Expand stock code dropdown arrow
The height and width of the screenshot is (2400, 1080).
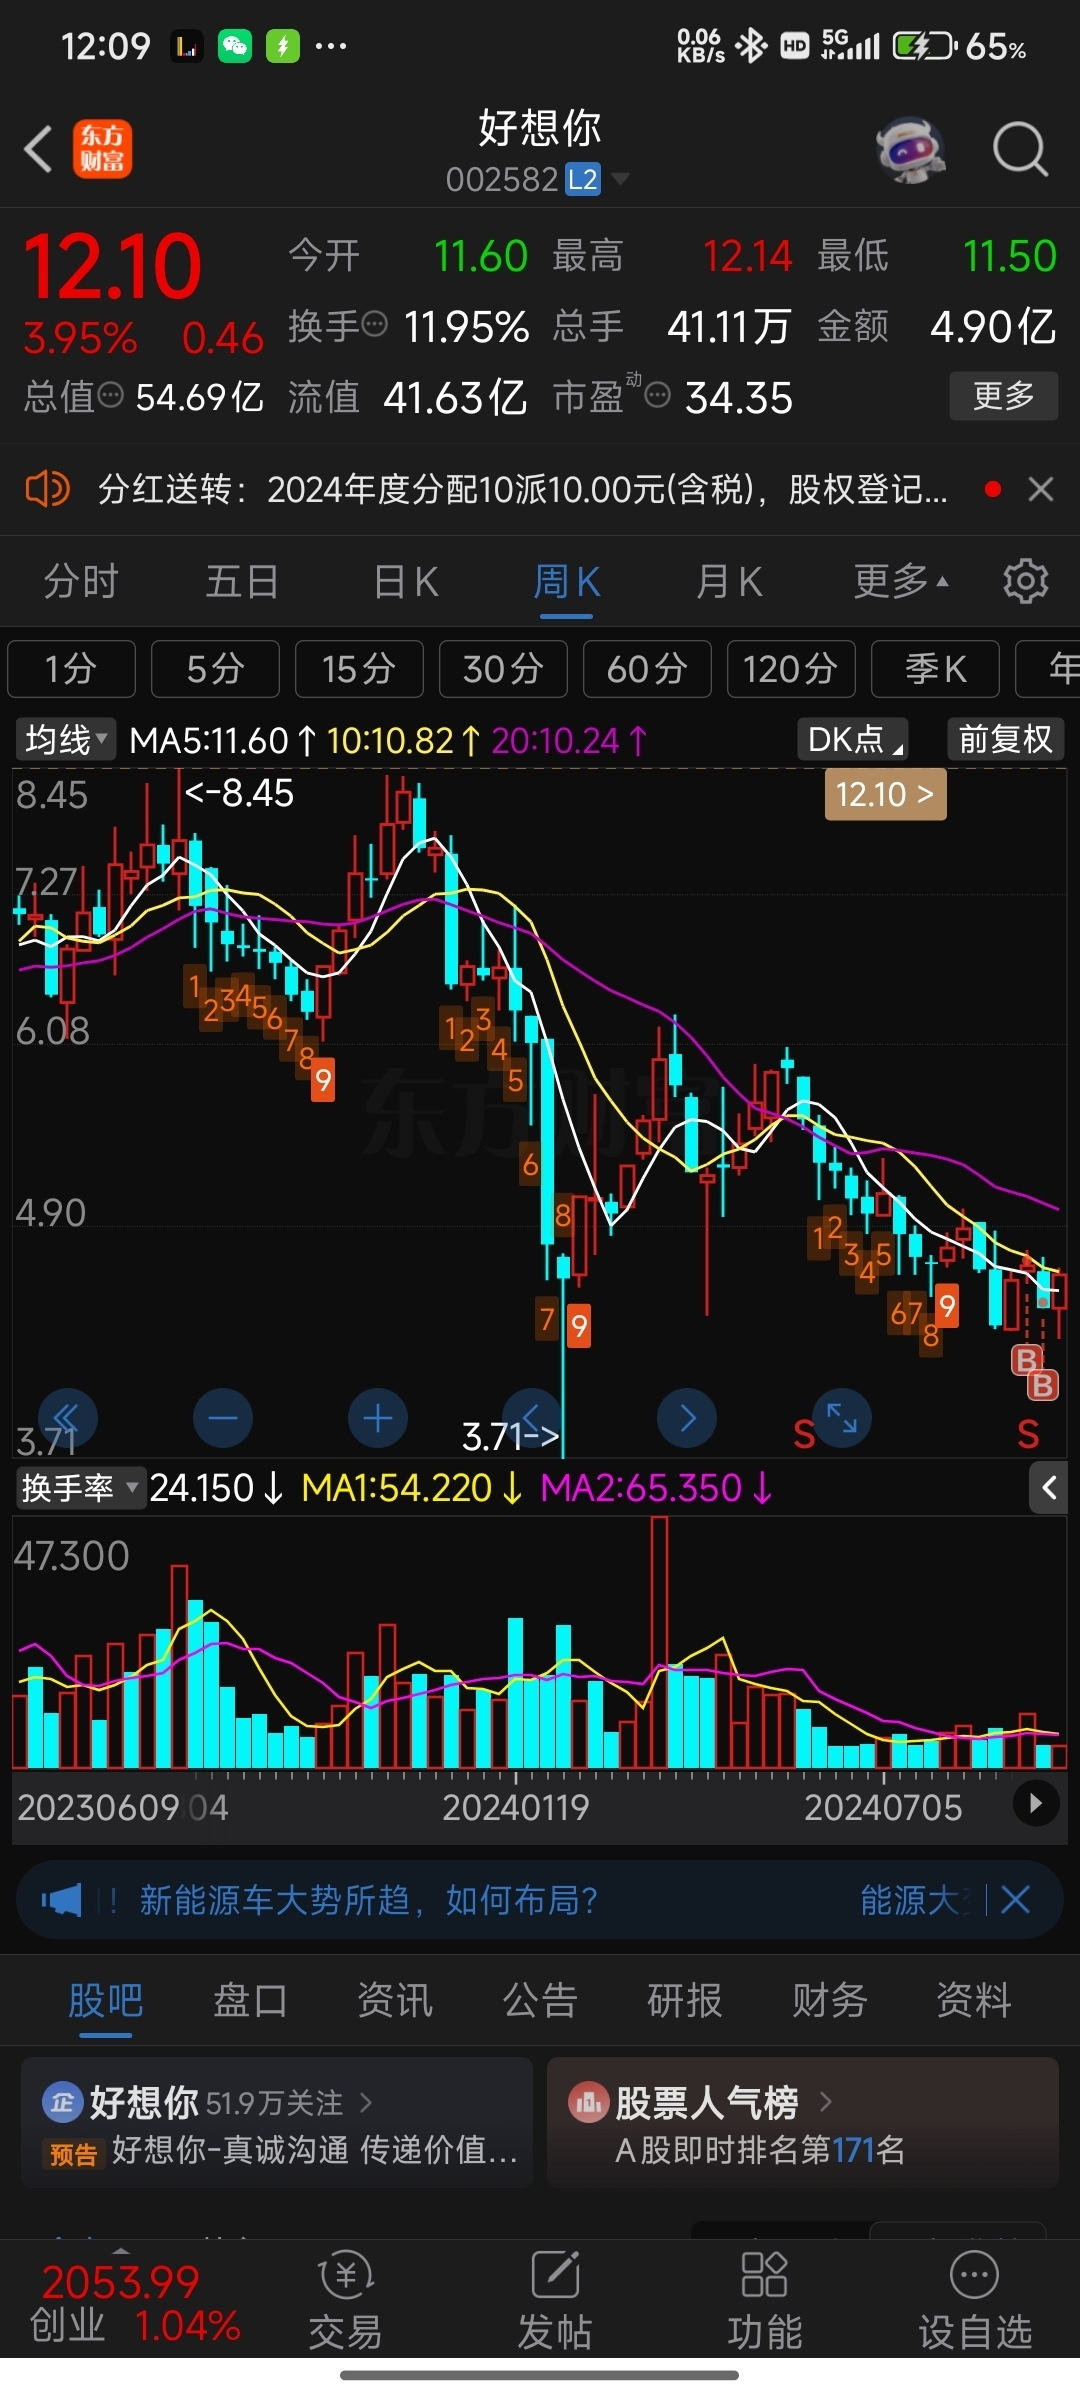pyautogui.click(x=620, y=180)
